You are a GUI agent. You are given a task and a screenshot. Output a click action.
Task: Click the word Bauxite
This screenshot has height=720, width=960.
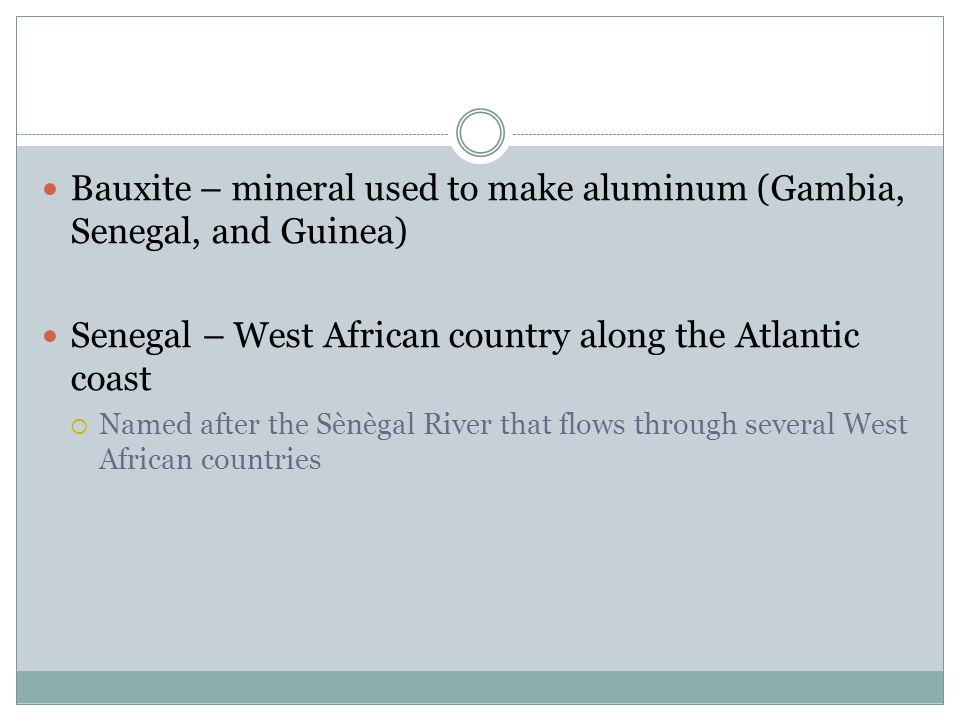tap(131, 188)
